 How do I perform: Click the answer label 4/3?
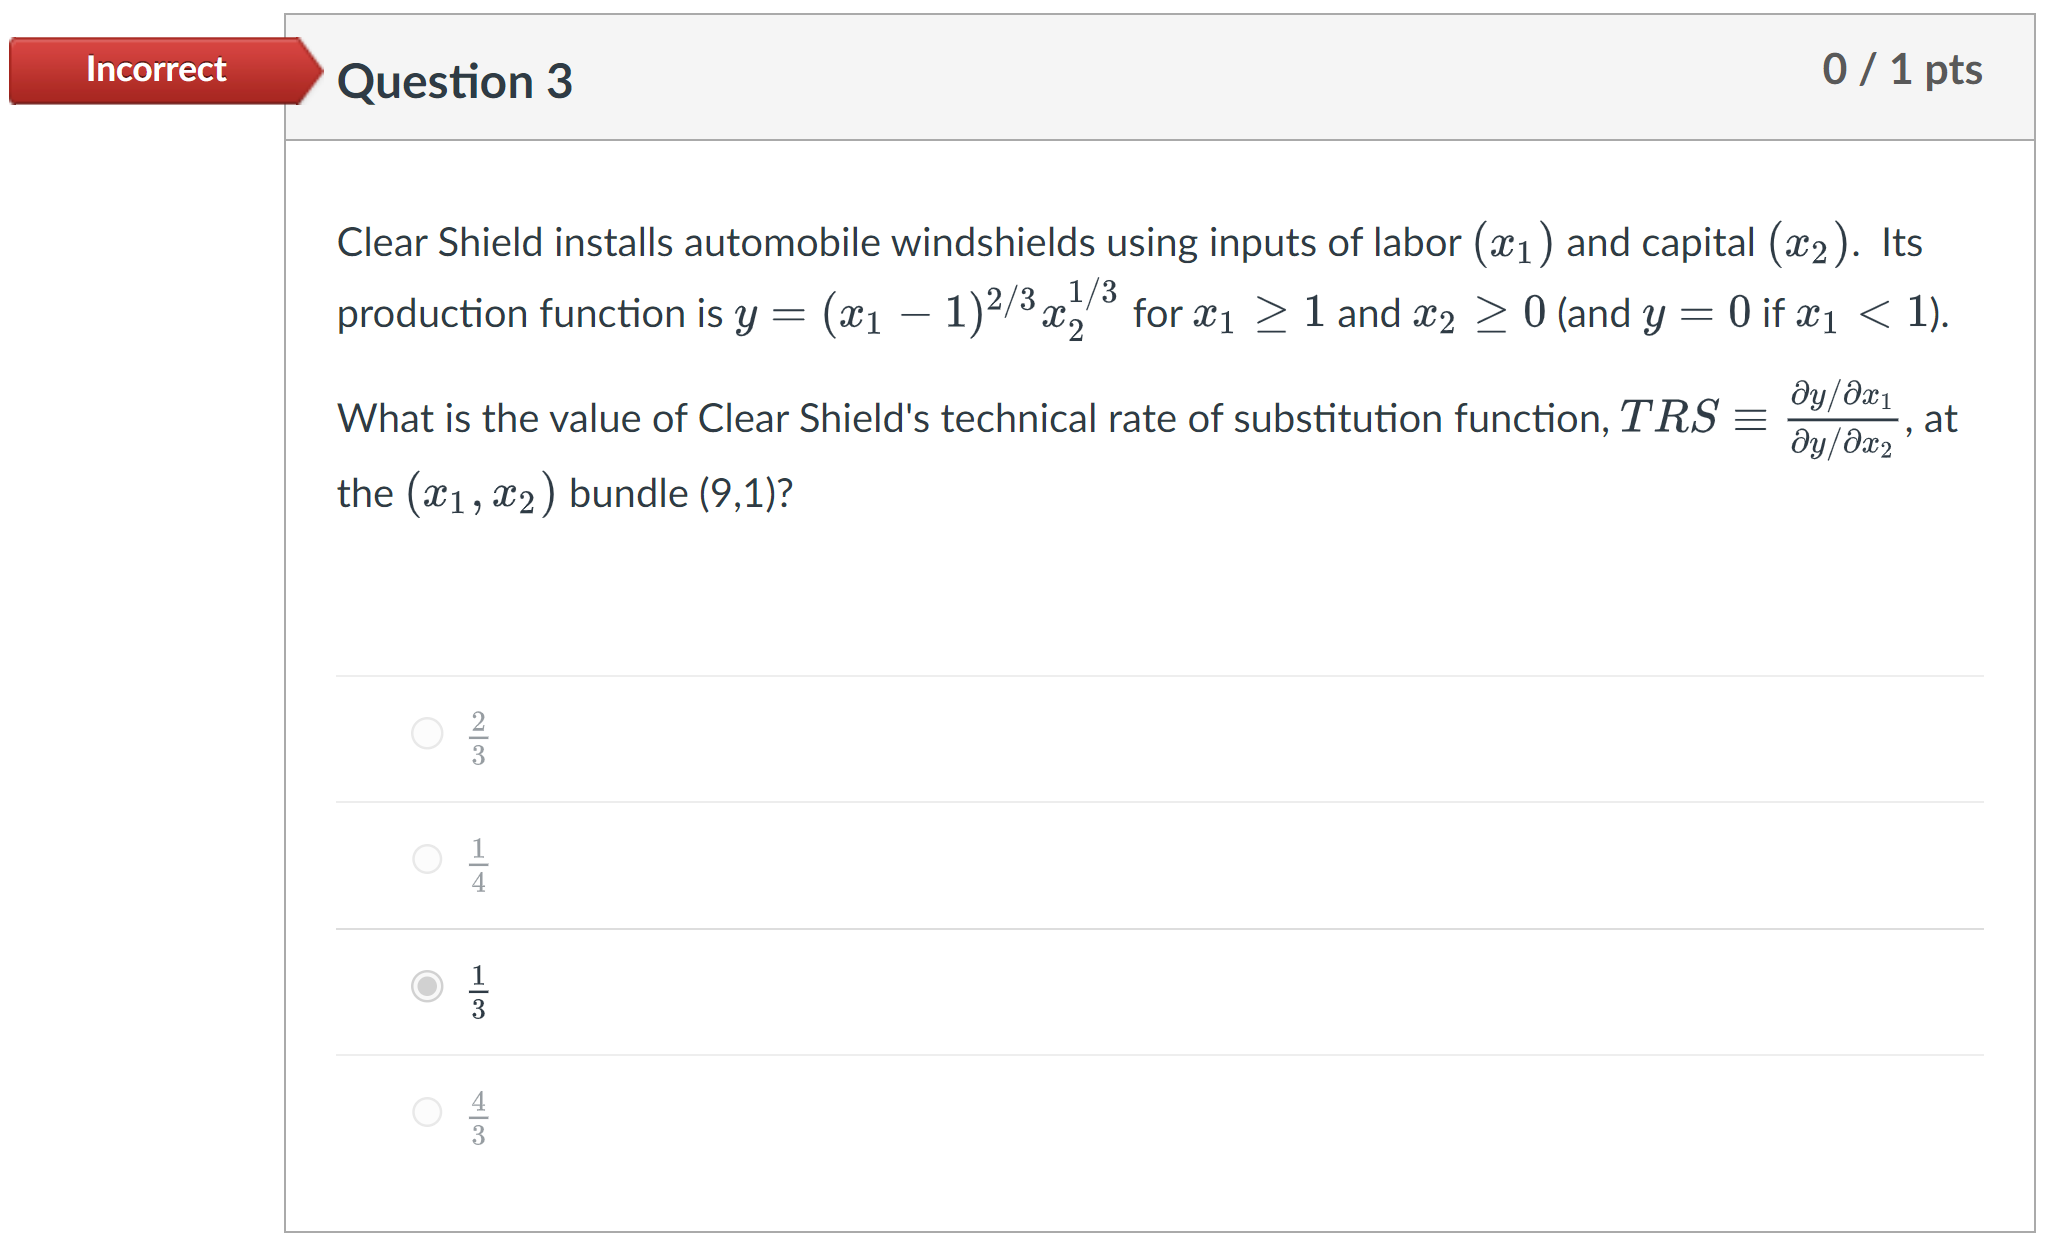tap(478, 1116)
